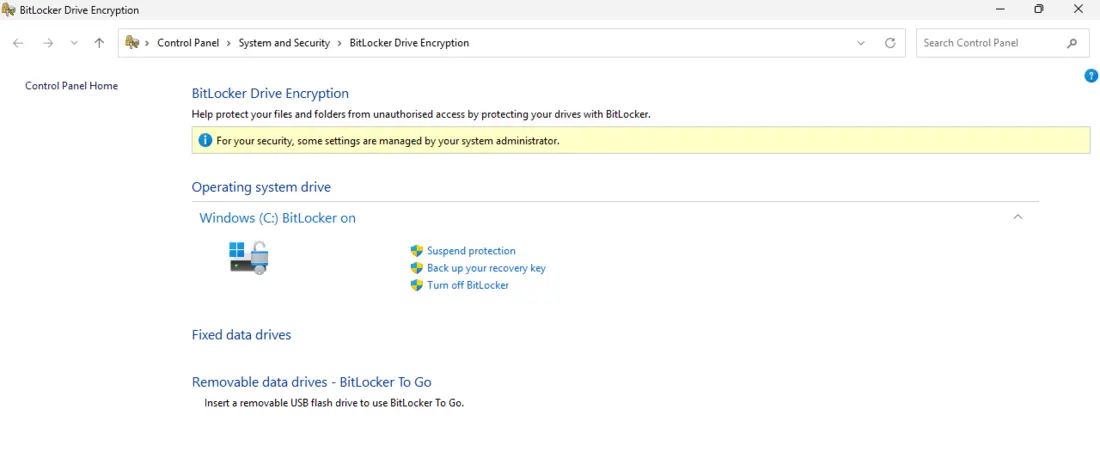Click the Back navigation arrow
The height and width of the screenshot is (464, 1100).
pos(18,43)
